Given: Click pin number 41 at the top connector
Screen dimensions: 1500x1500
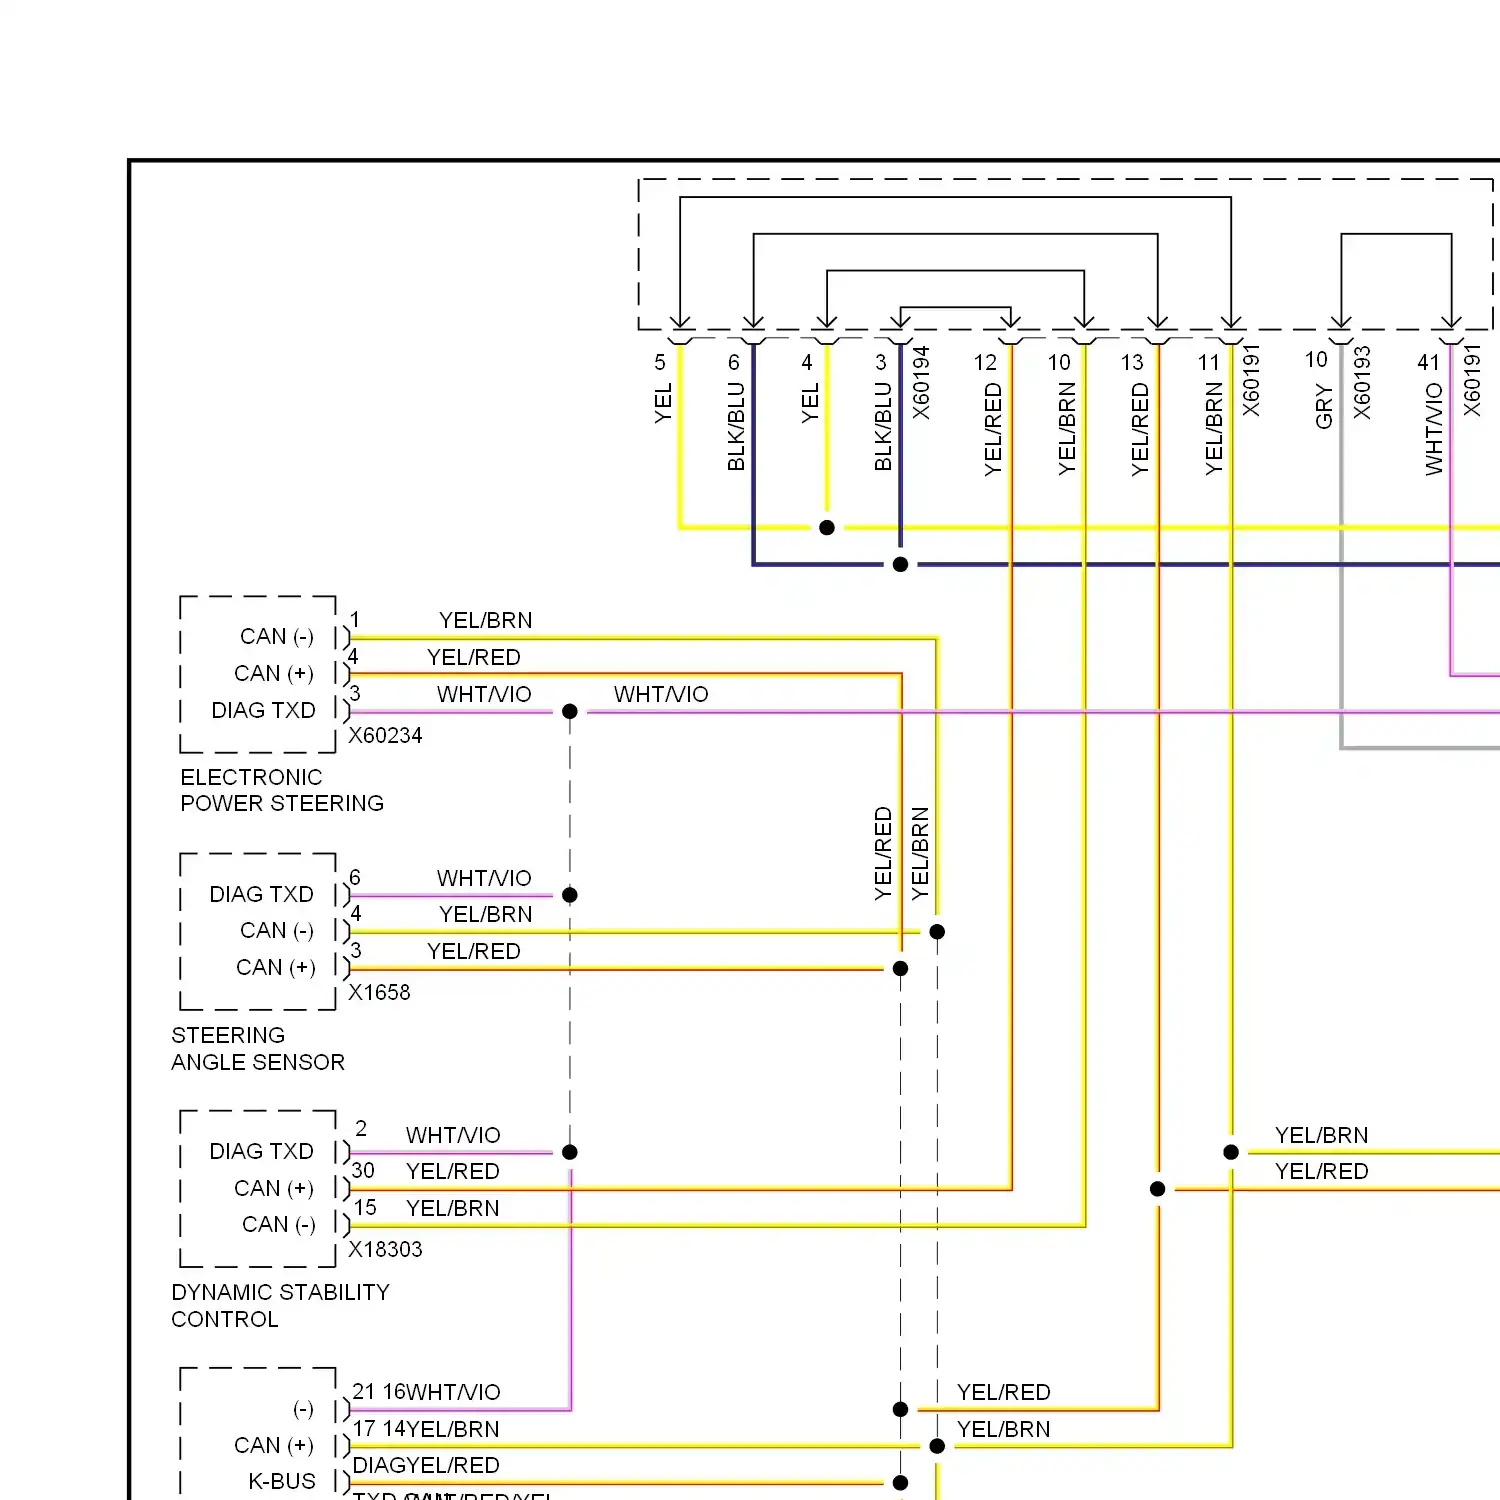Looking at the screenshot, I should pos(1428,362).
